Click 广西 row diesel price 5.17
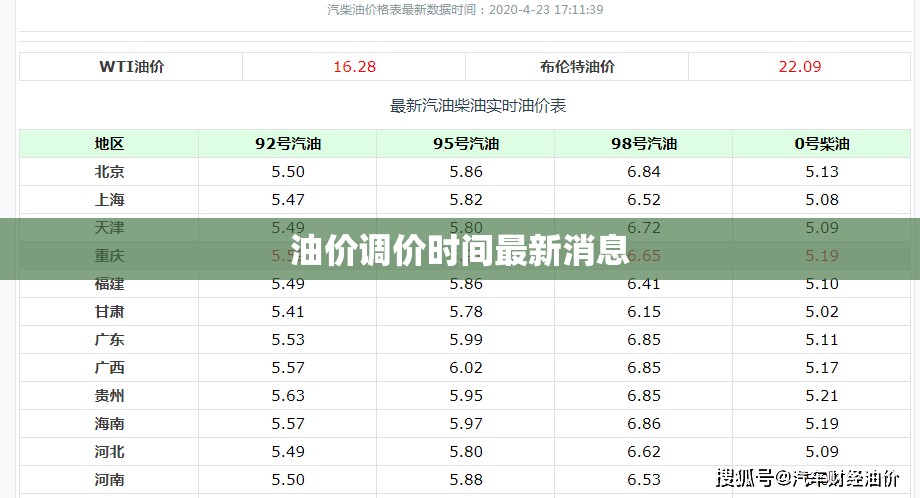 (x=821, y=368)
